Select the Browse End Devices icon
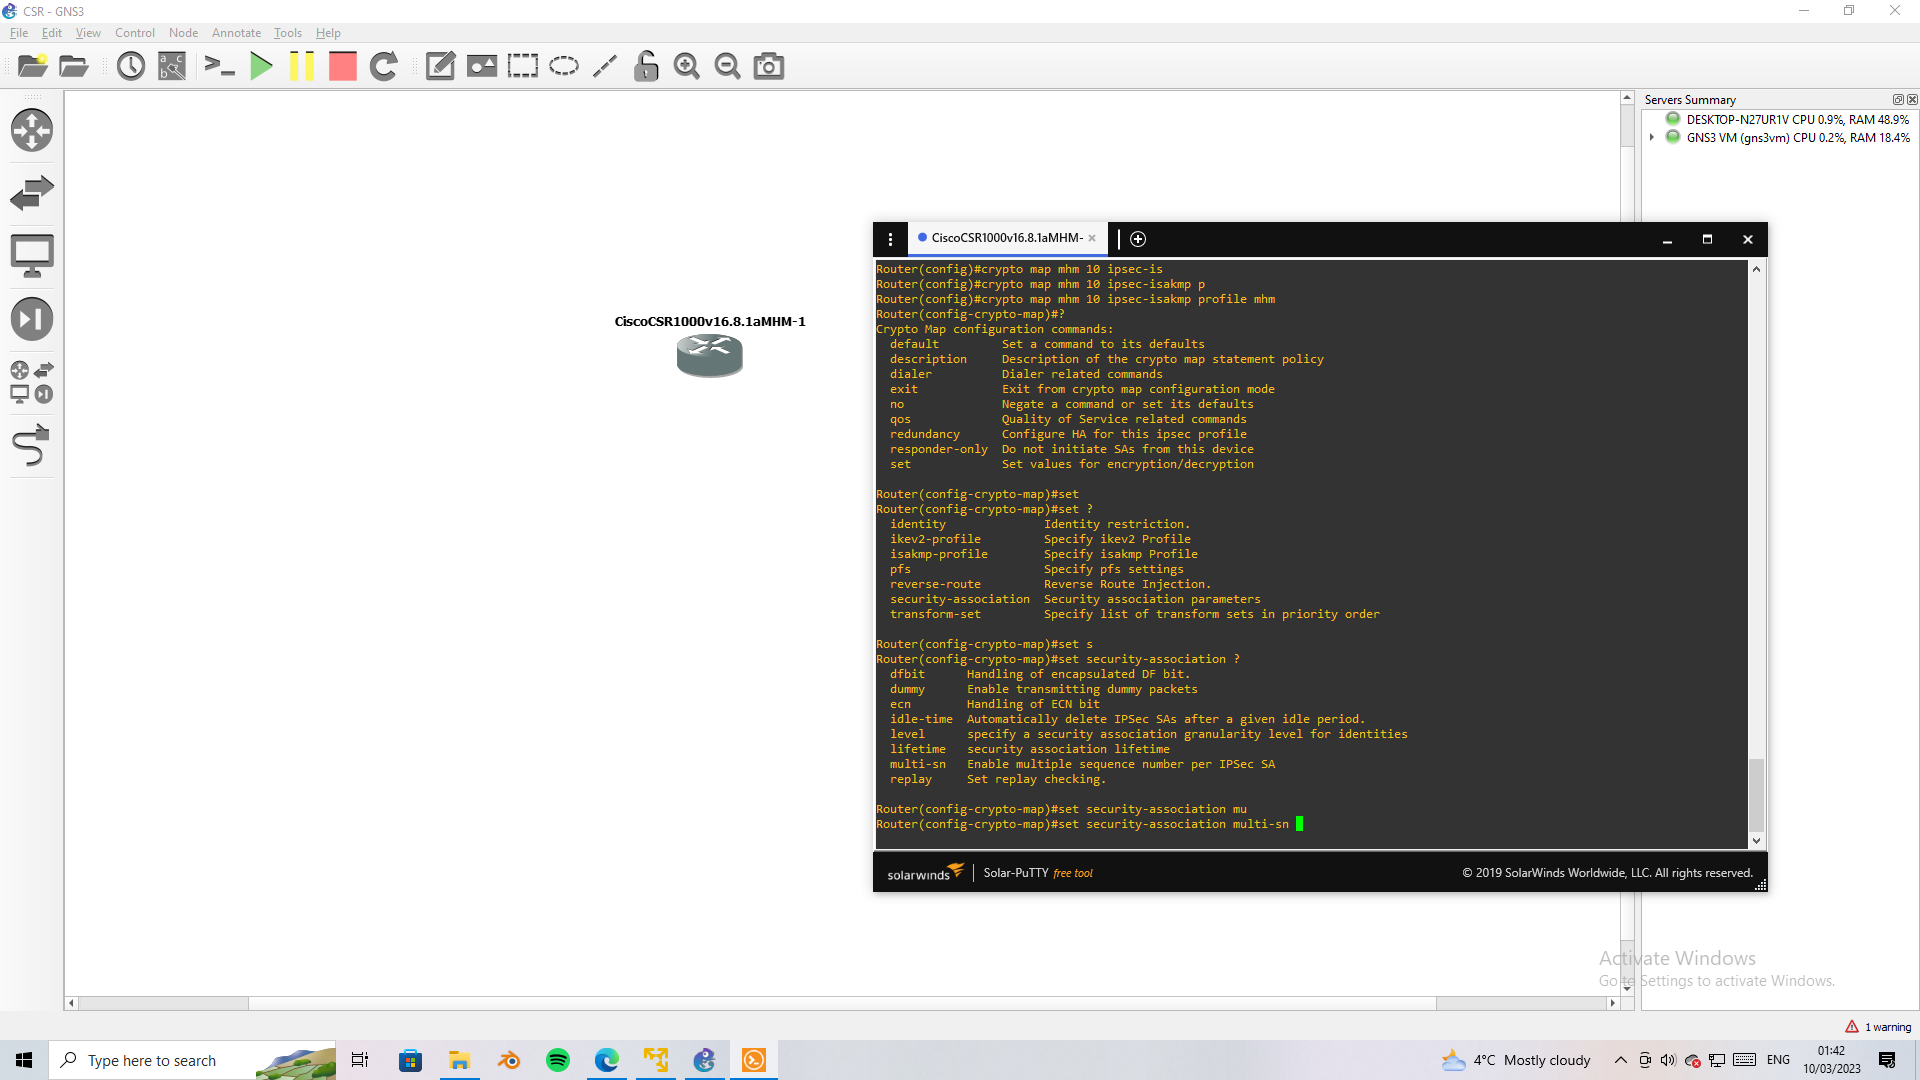Viewport: 1920px width, 1080px height. pyautogui.click(x=32, y=255)
